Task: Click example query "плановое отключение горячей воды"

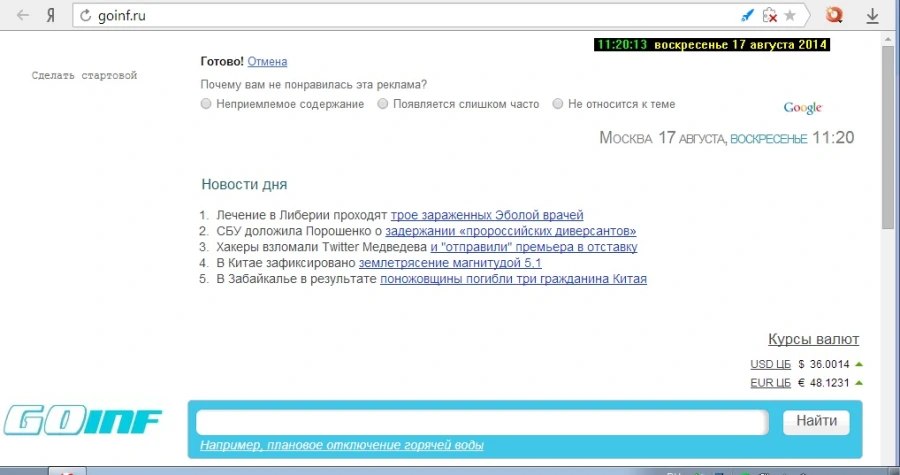Action: pyautogui.click(x=375, y=445)
